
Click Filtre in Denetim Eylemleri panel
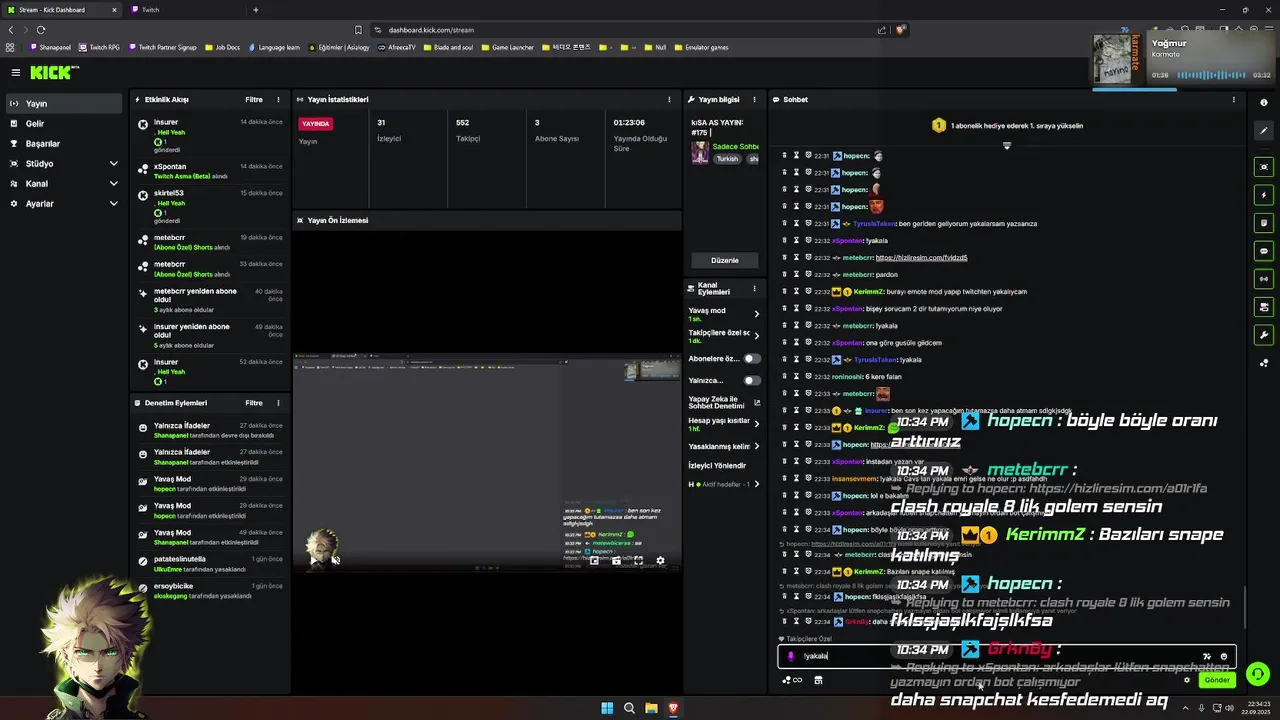click(x=254, y=403)
